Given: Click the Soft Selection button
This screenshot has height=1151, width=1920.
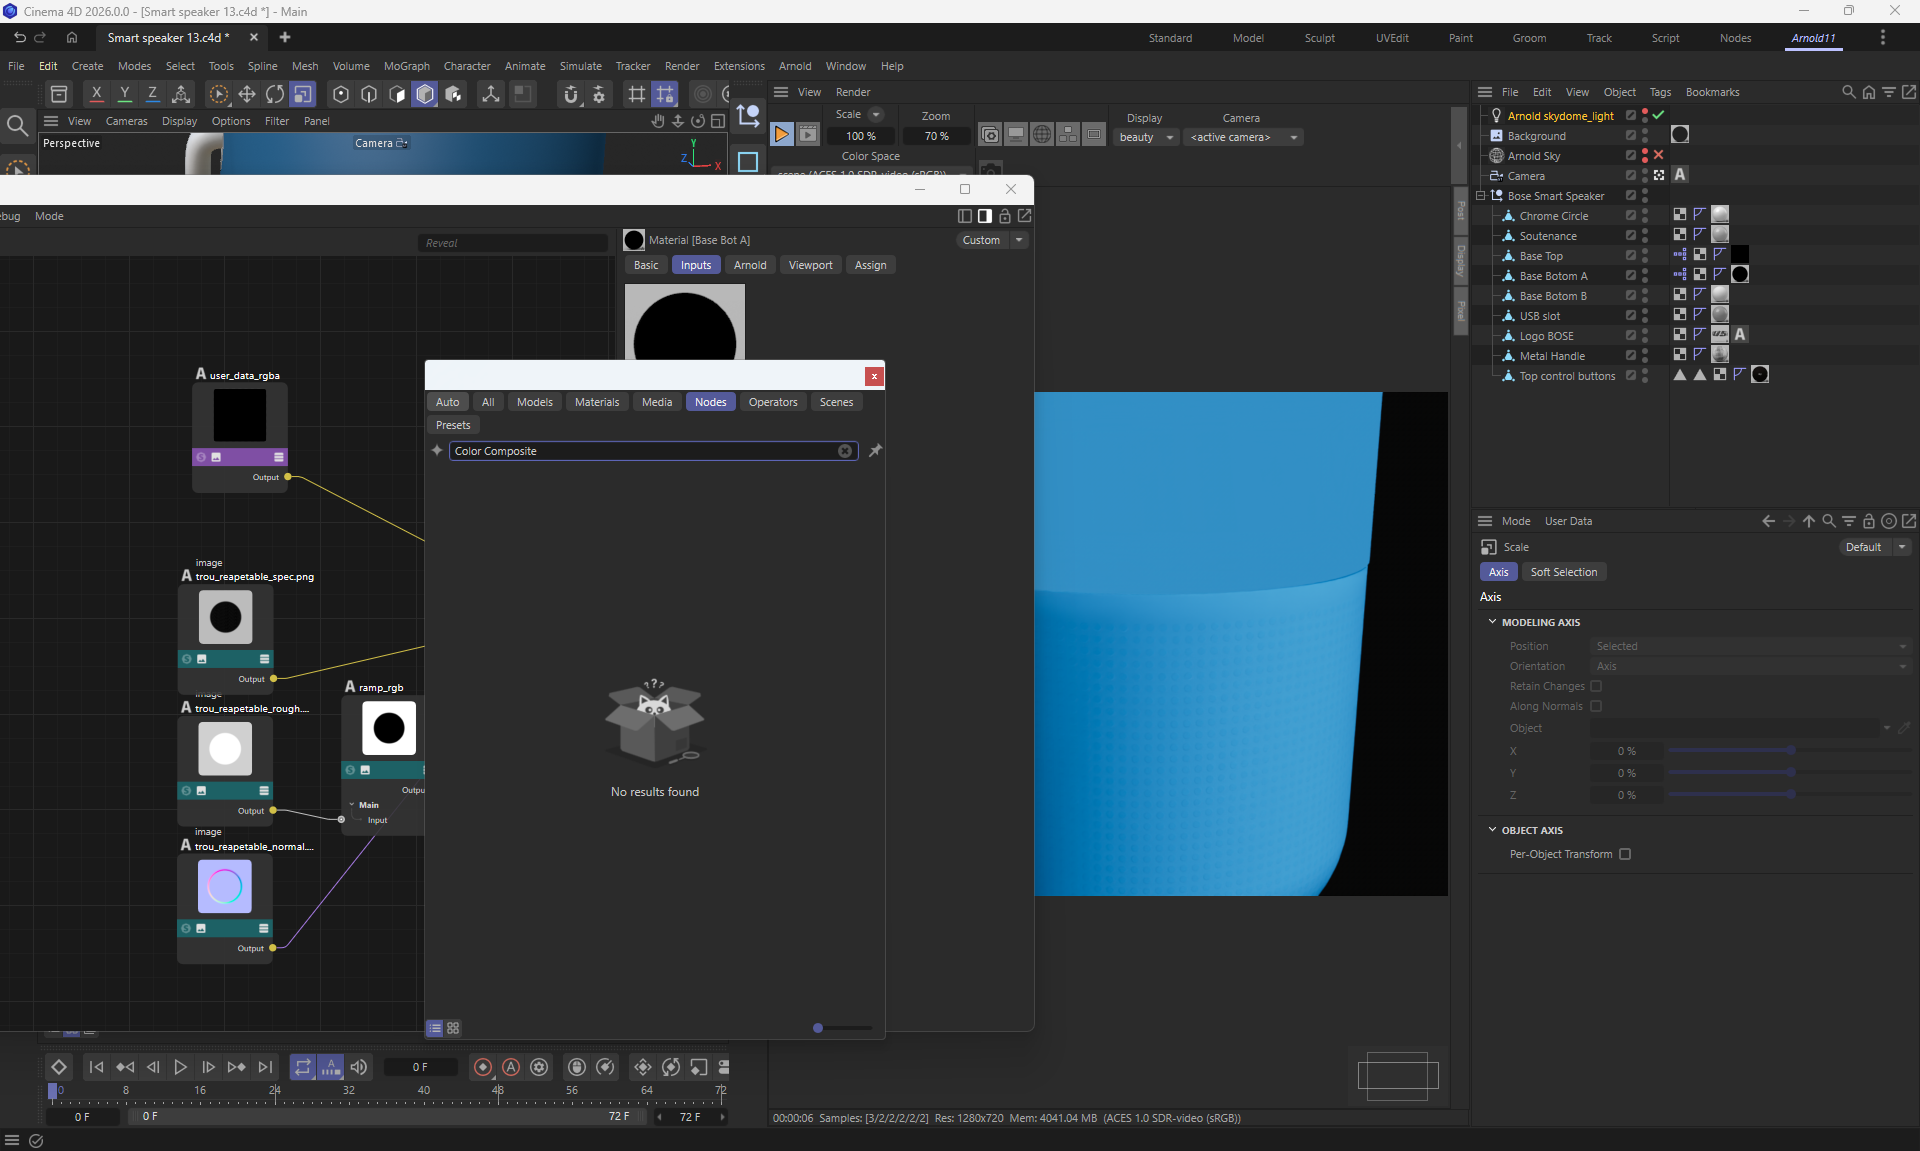Looking at the screenshot, I should point(1563,572).
